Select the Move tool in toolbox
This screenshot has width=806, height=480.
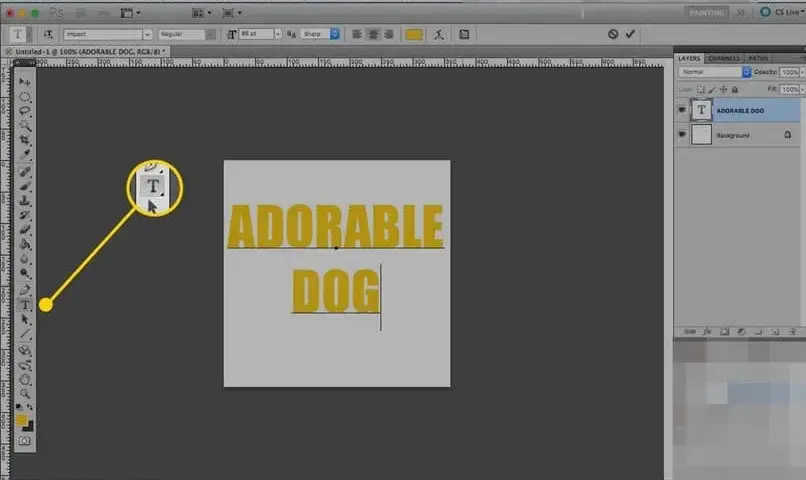(24, 81)
